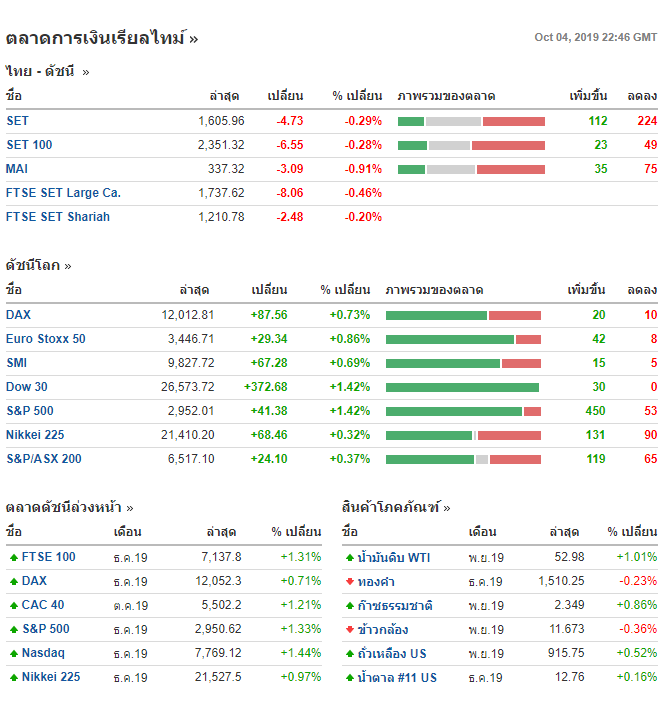The image size is (664, 708).
Task: Click the timestamp Oct 04, 2019 22:46 GMT
Action: tap(596, 37)
